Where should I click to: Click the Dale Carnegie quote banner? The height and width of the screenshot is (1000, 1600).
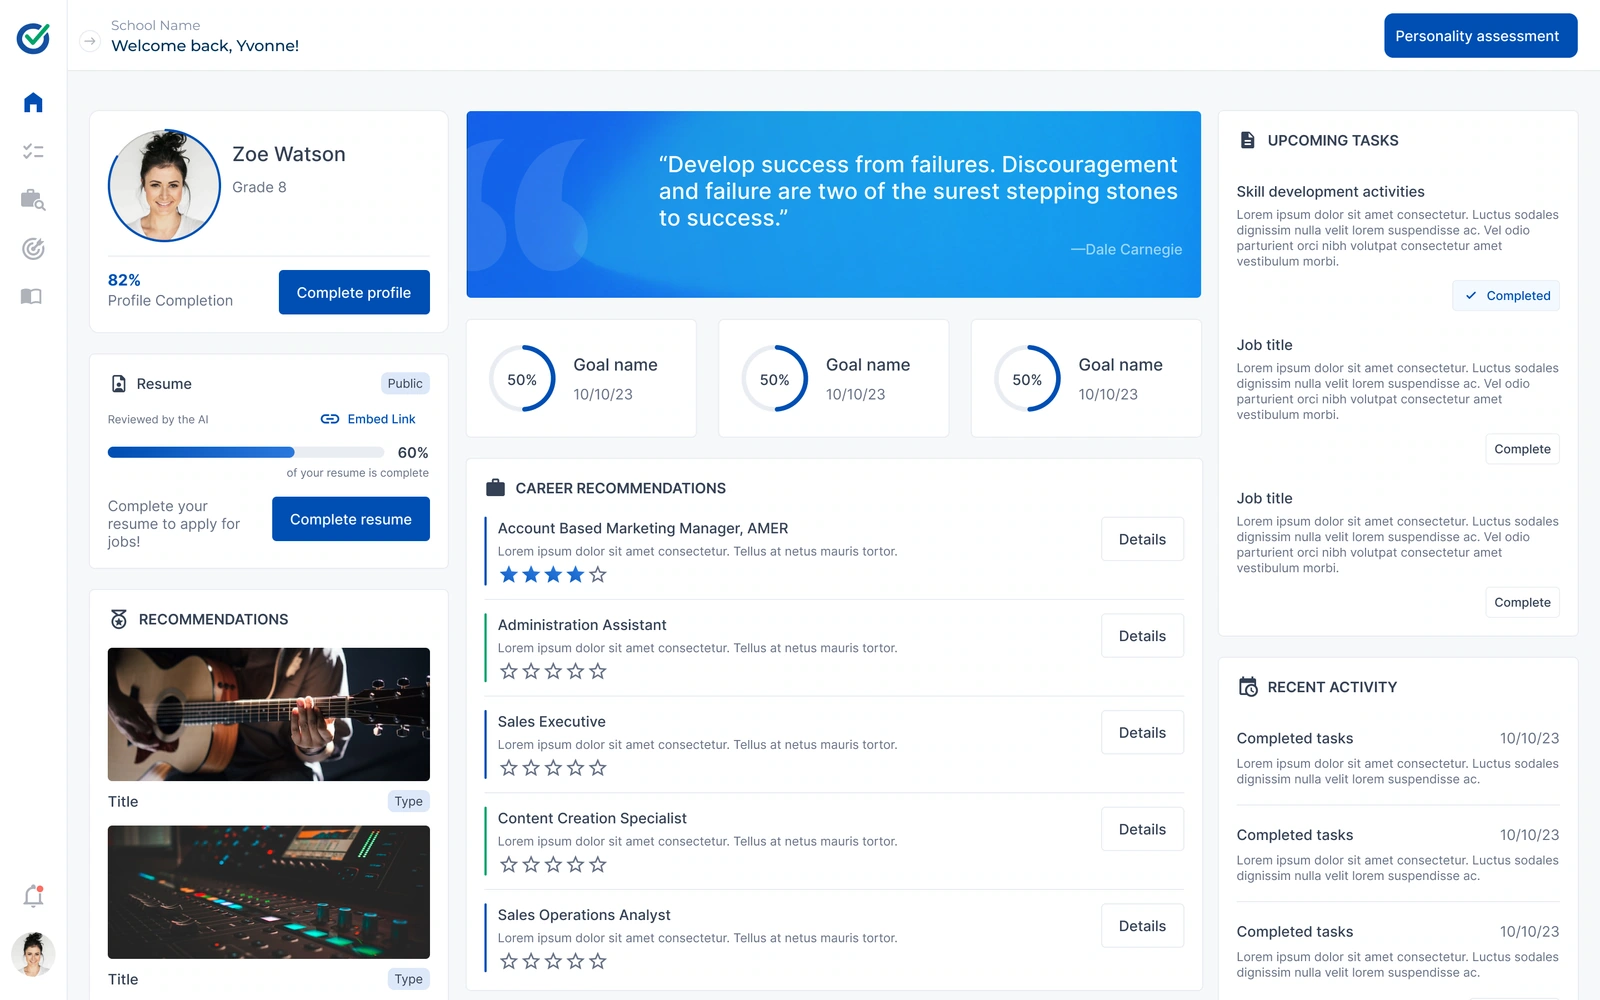(x=833, y=204)
